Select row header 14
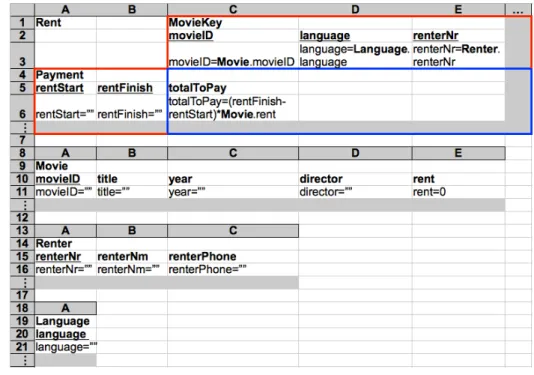 [22, 244]
